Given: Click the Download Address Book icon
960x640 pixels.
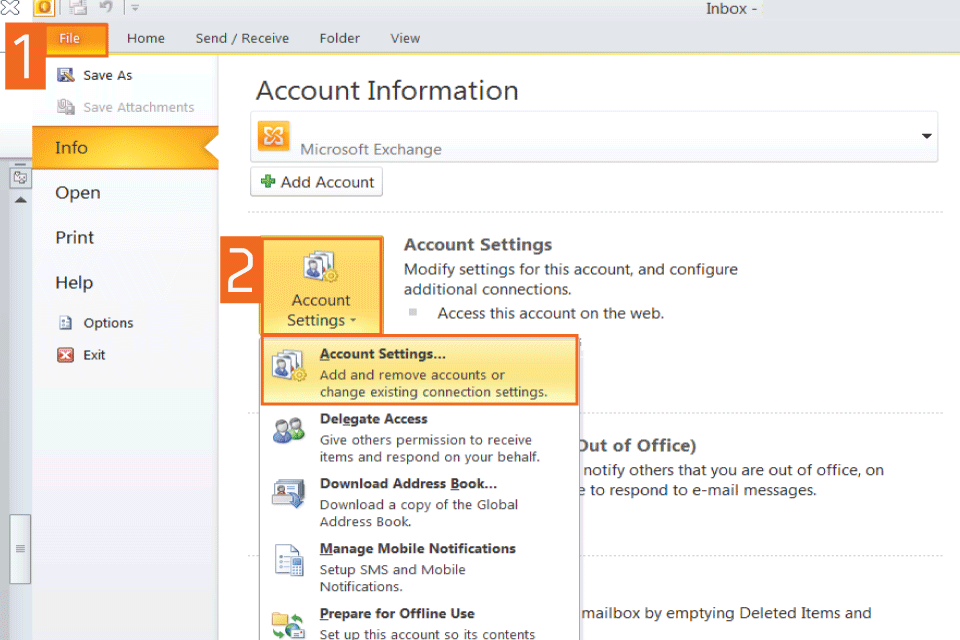Looking at the screenshot, I should pyautogui.click(x=288, y=495).
